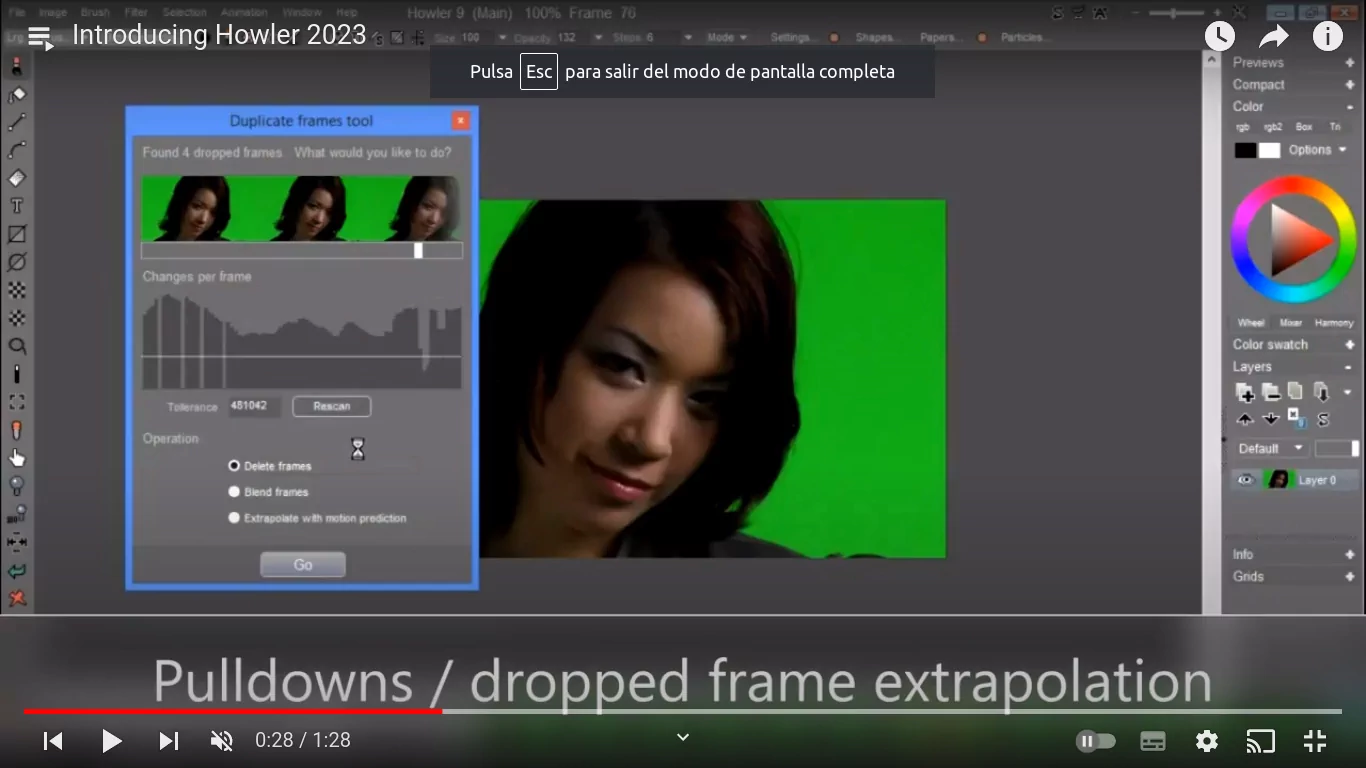Collapse the Layers panel
Viewport: 1366px width, 768px height.
point(1349,368)
